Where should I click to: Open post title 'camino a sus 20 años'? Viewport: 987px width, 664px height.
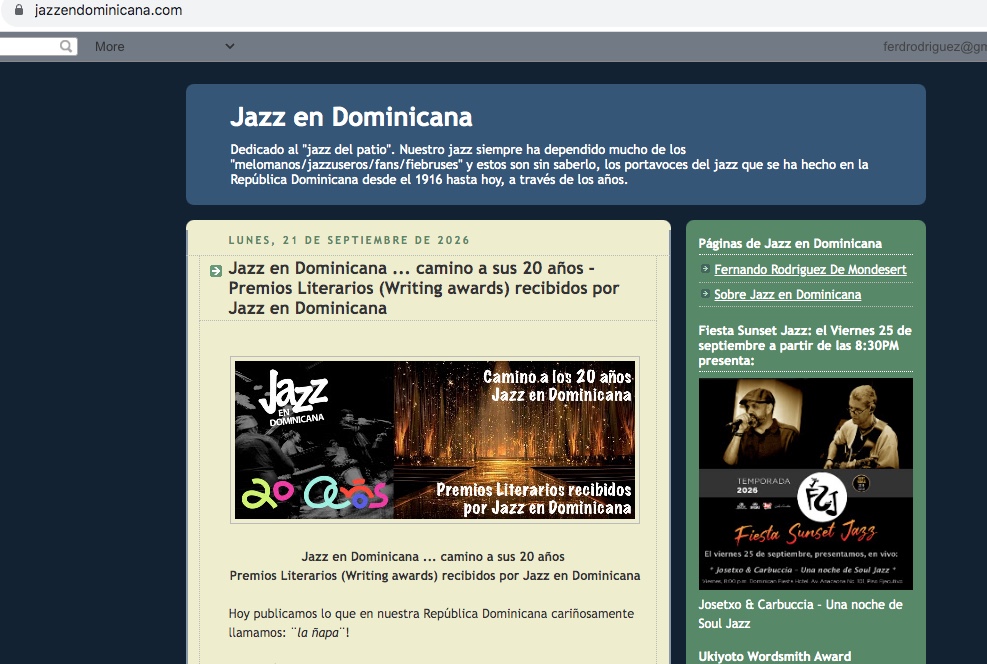click(424, 288)
